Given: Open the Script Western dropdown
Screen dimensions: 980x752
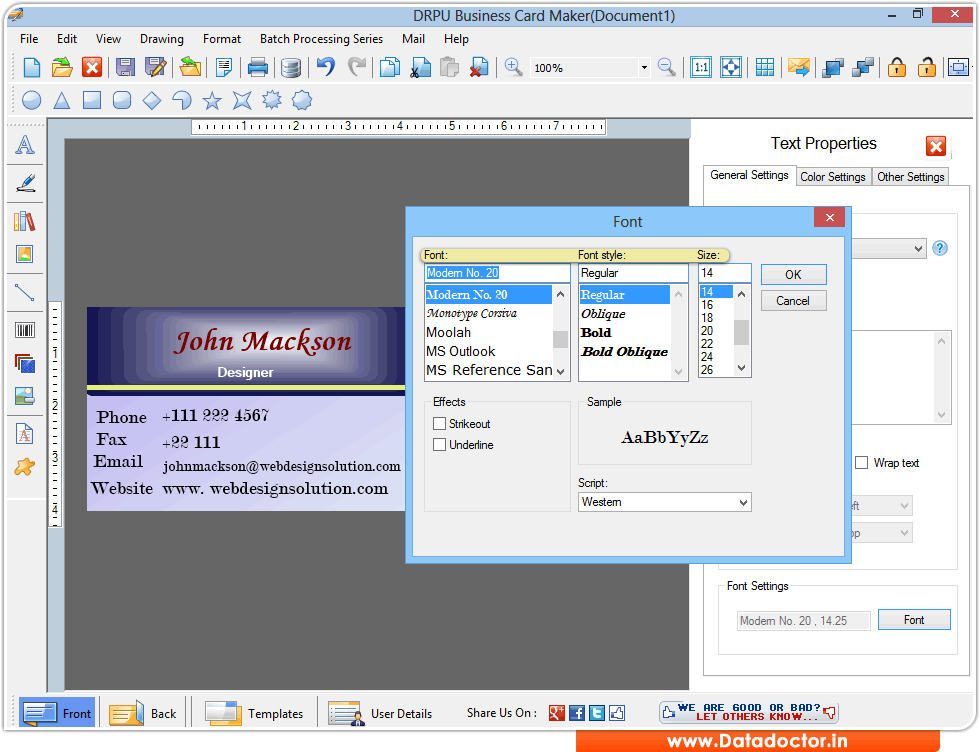Looking at the screenshot, I should pyautogui.click(x=664, y=502).
